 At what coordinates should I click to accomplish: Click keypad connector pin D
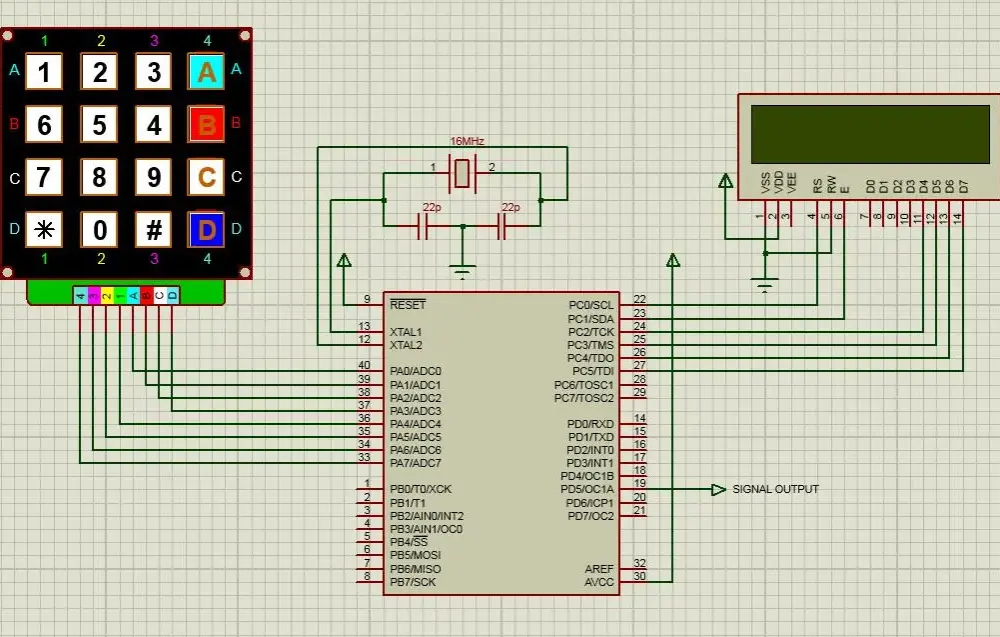[x=172, y=295]
